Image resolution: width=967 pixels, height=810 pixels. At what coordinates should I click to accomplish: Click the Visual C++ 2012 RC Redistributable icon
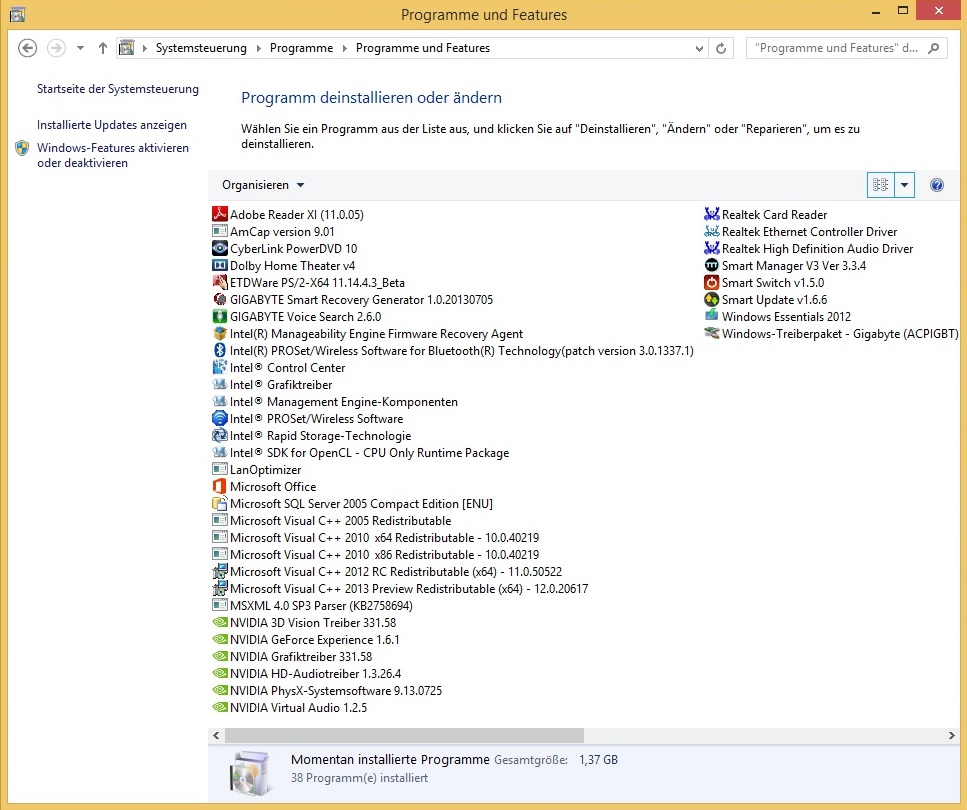click(220, 571)
